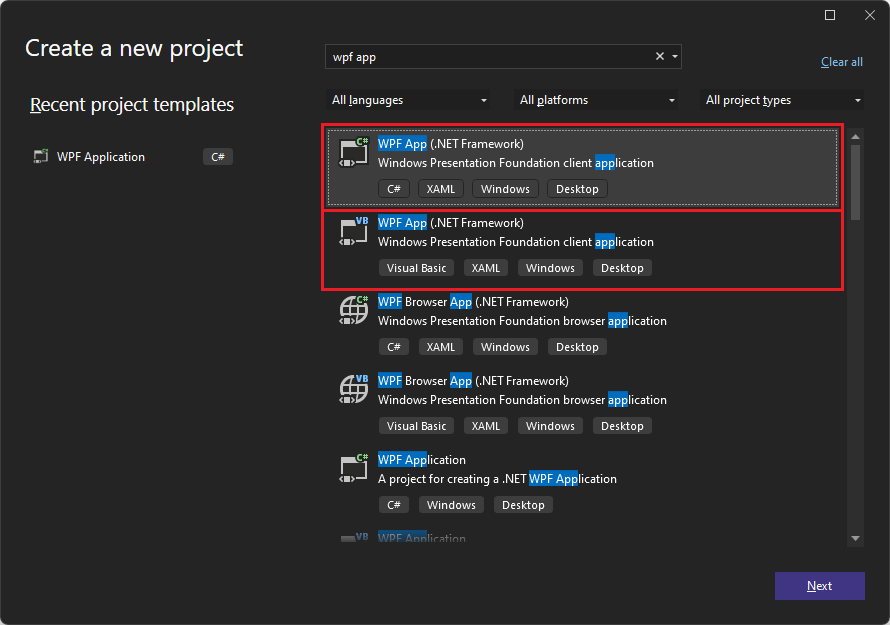Image resolution: width=890 pixels, height=625 pixels.
Task: Click the VB WPF Browser App globe icon
Action: [x=353, y=389]
